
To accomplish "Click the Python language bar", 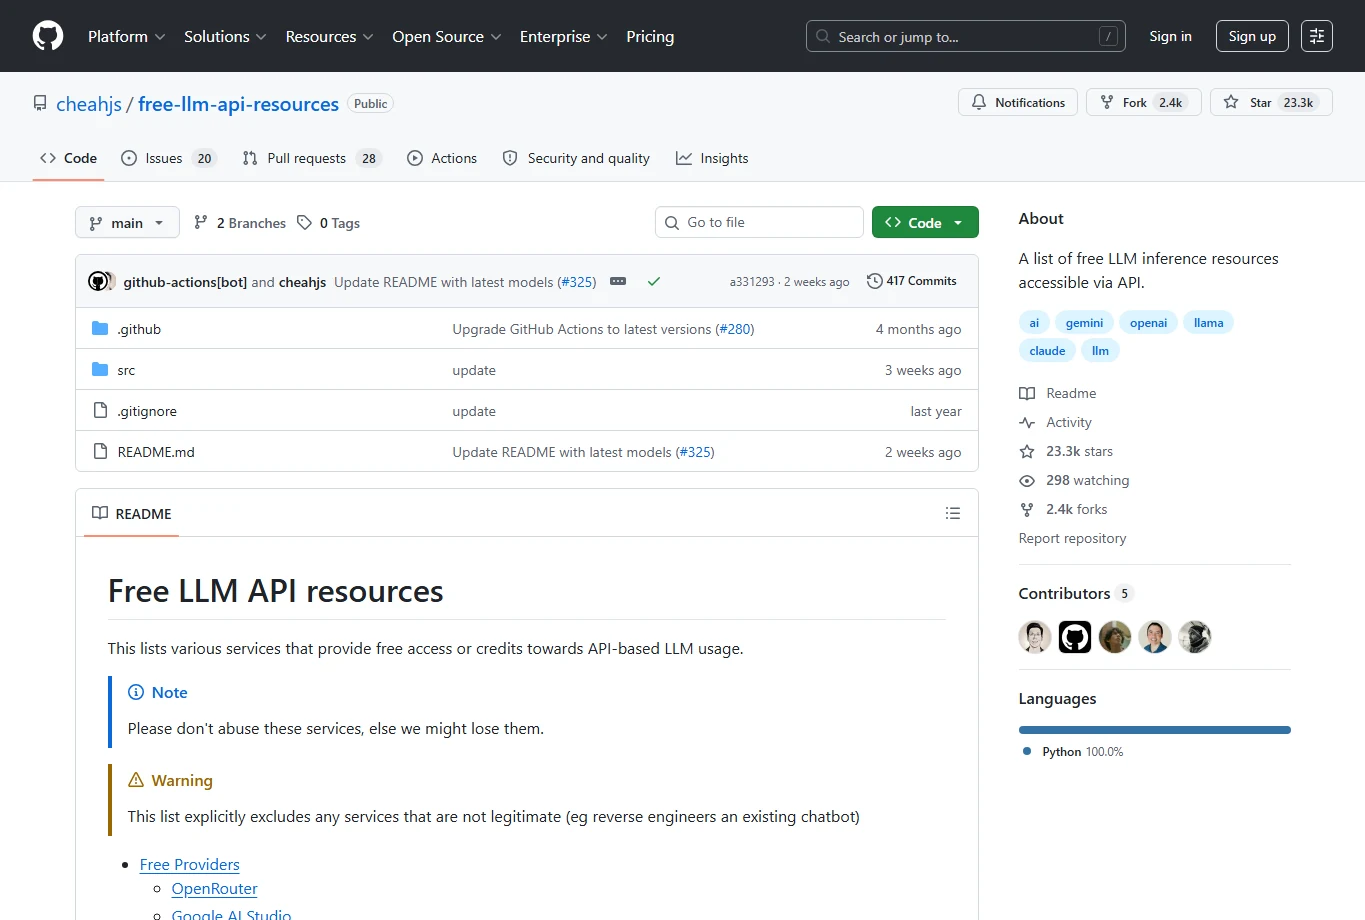I will [x=1155, y=730].
